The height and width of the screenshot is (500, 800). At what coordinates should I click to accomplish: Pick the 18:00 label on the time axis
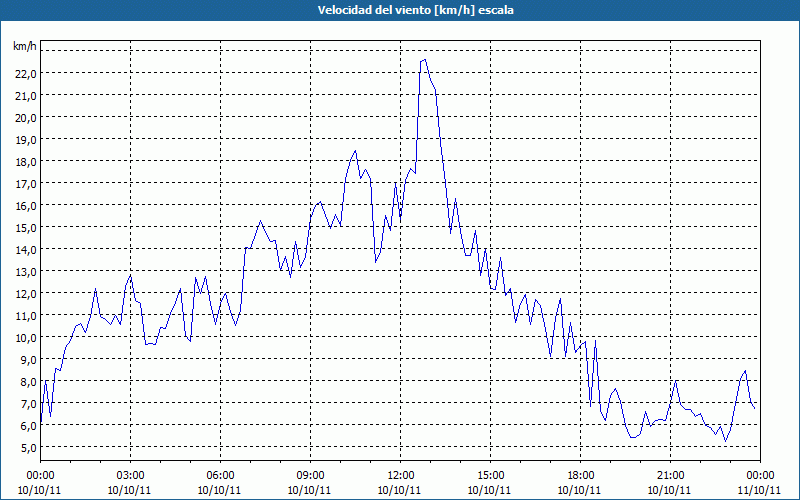[581, 475]
